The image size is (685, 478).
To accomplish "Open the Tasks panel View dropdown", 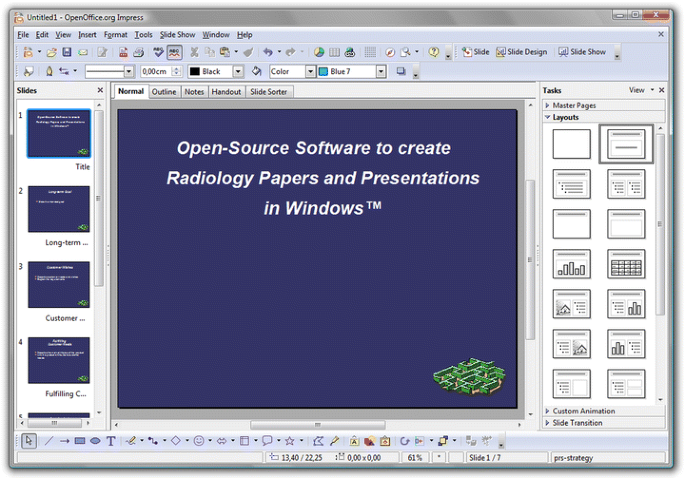I will point(641,90).
